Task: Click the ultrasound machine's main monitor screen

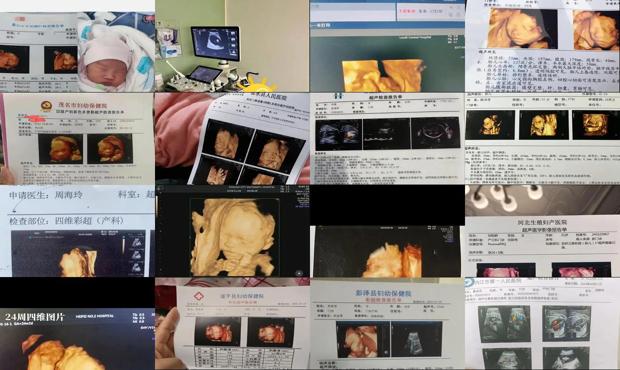Action: pos(215,43)
